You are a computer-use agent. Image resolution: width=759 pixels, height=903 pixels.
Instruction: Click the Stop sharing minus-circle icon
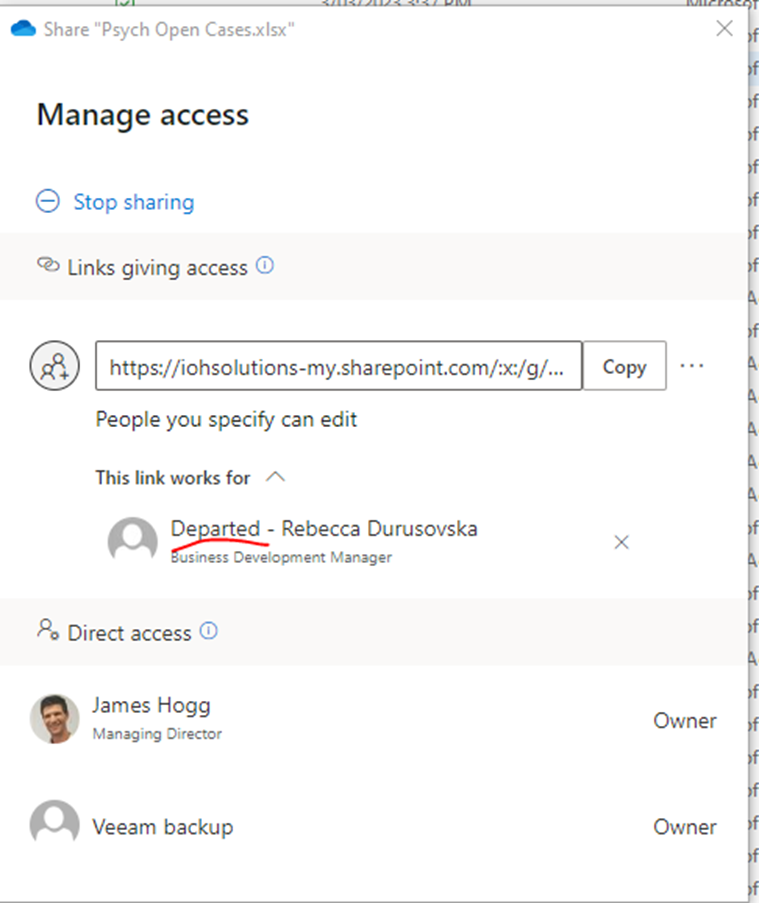(x=48, y=202)
